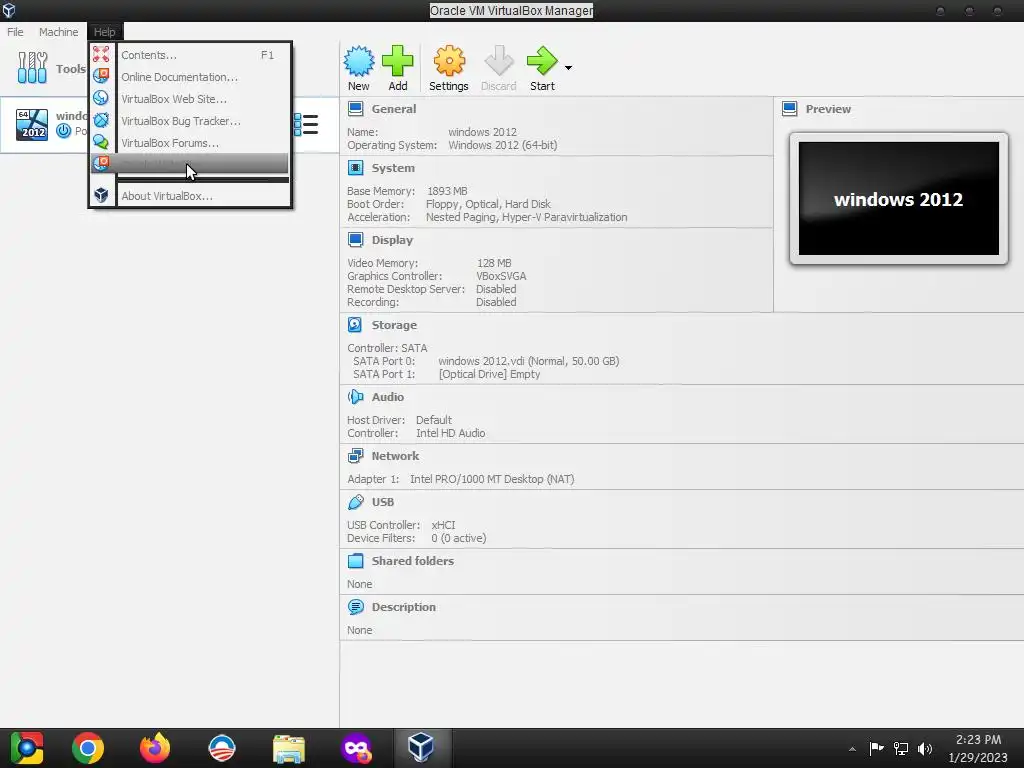Click the Base Memory value '1893 MB'

447,191
